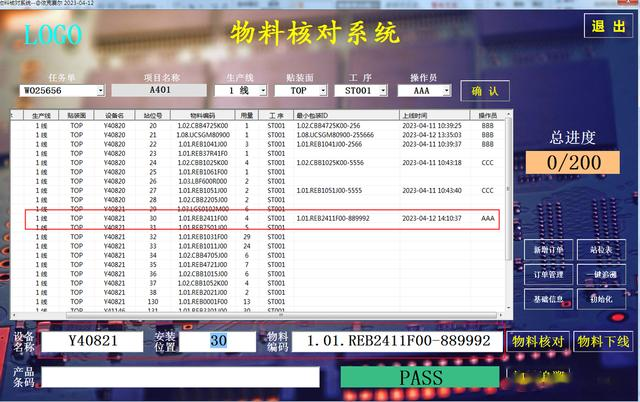Image resolution: width=640 pixels, height=402 pixels.
Task: Click the 站位号 column header
Action: (x=153, y=115)
